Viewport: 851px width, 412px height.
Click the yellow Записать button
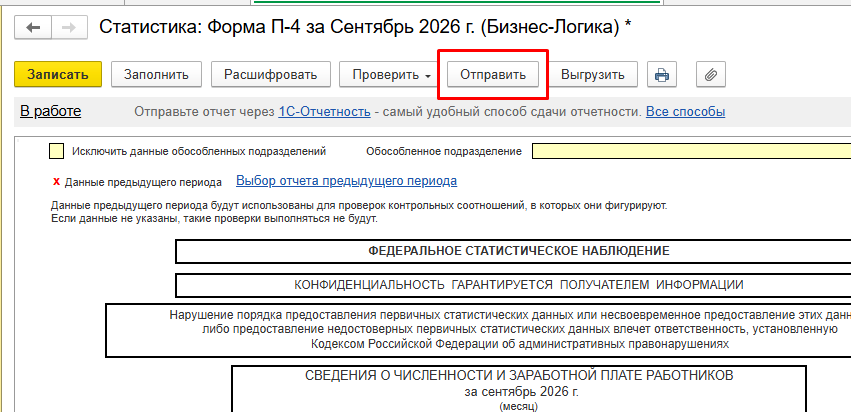click(58, 74)
